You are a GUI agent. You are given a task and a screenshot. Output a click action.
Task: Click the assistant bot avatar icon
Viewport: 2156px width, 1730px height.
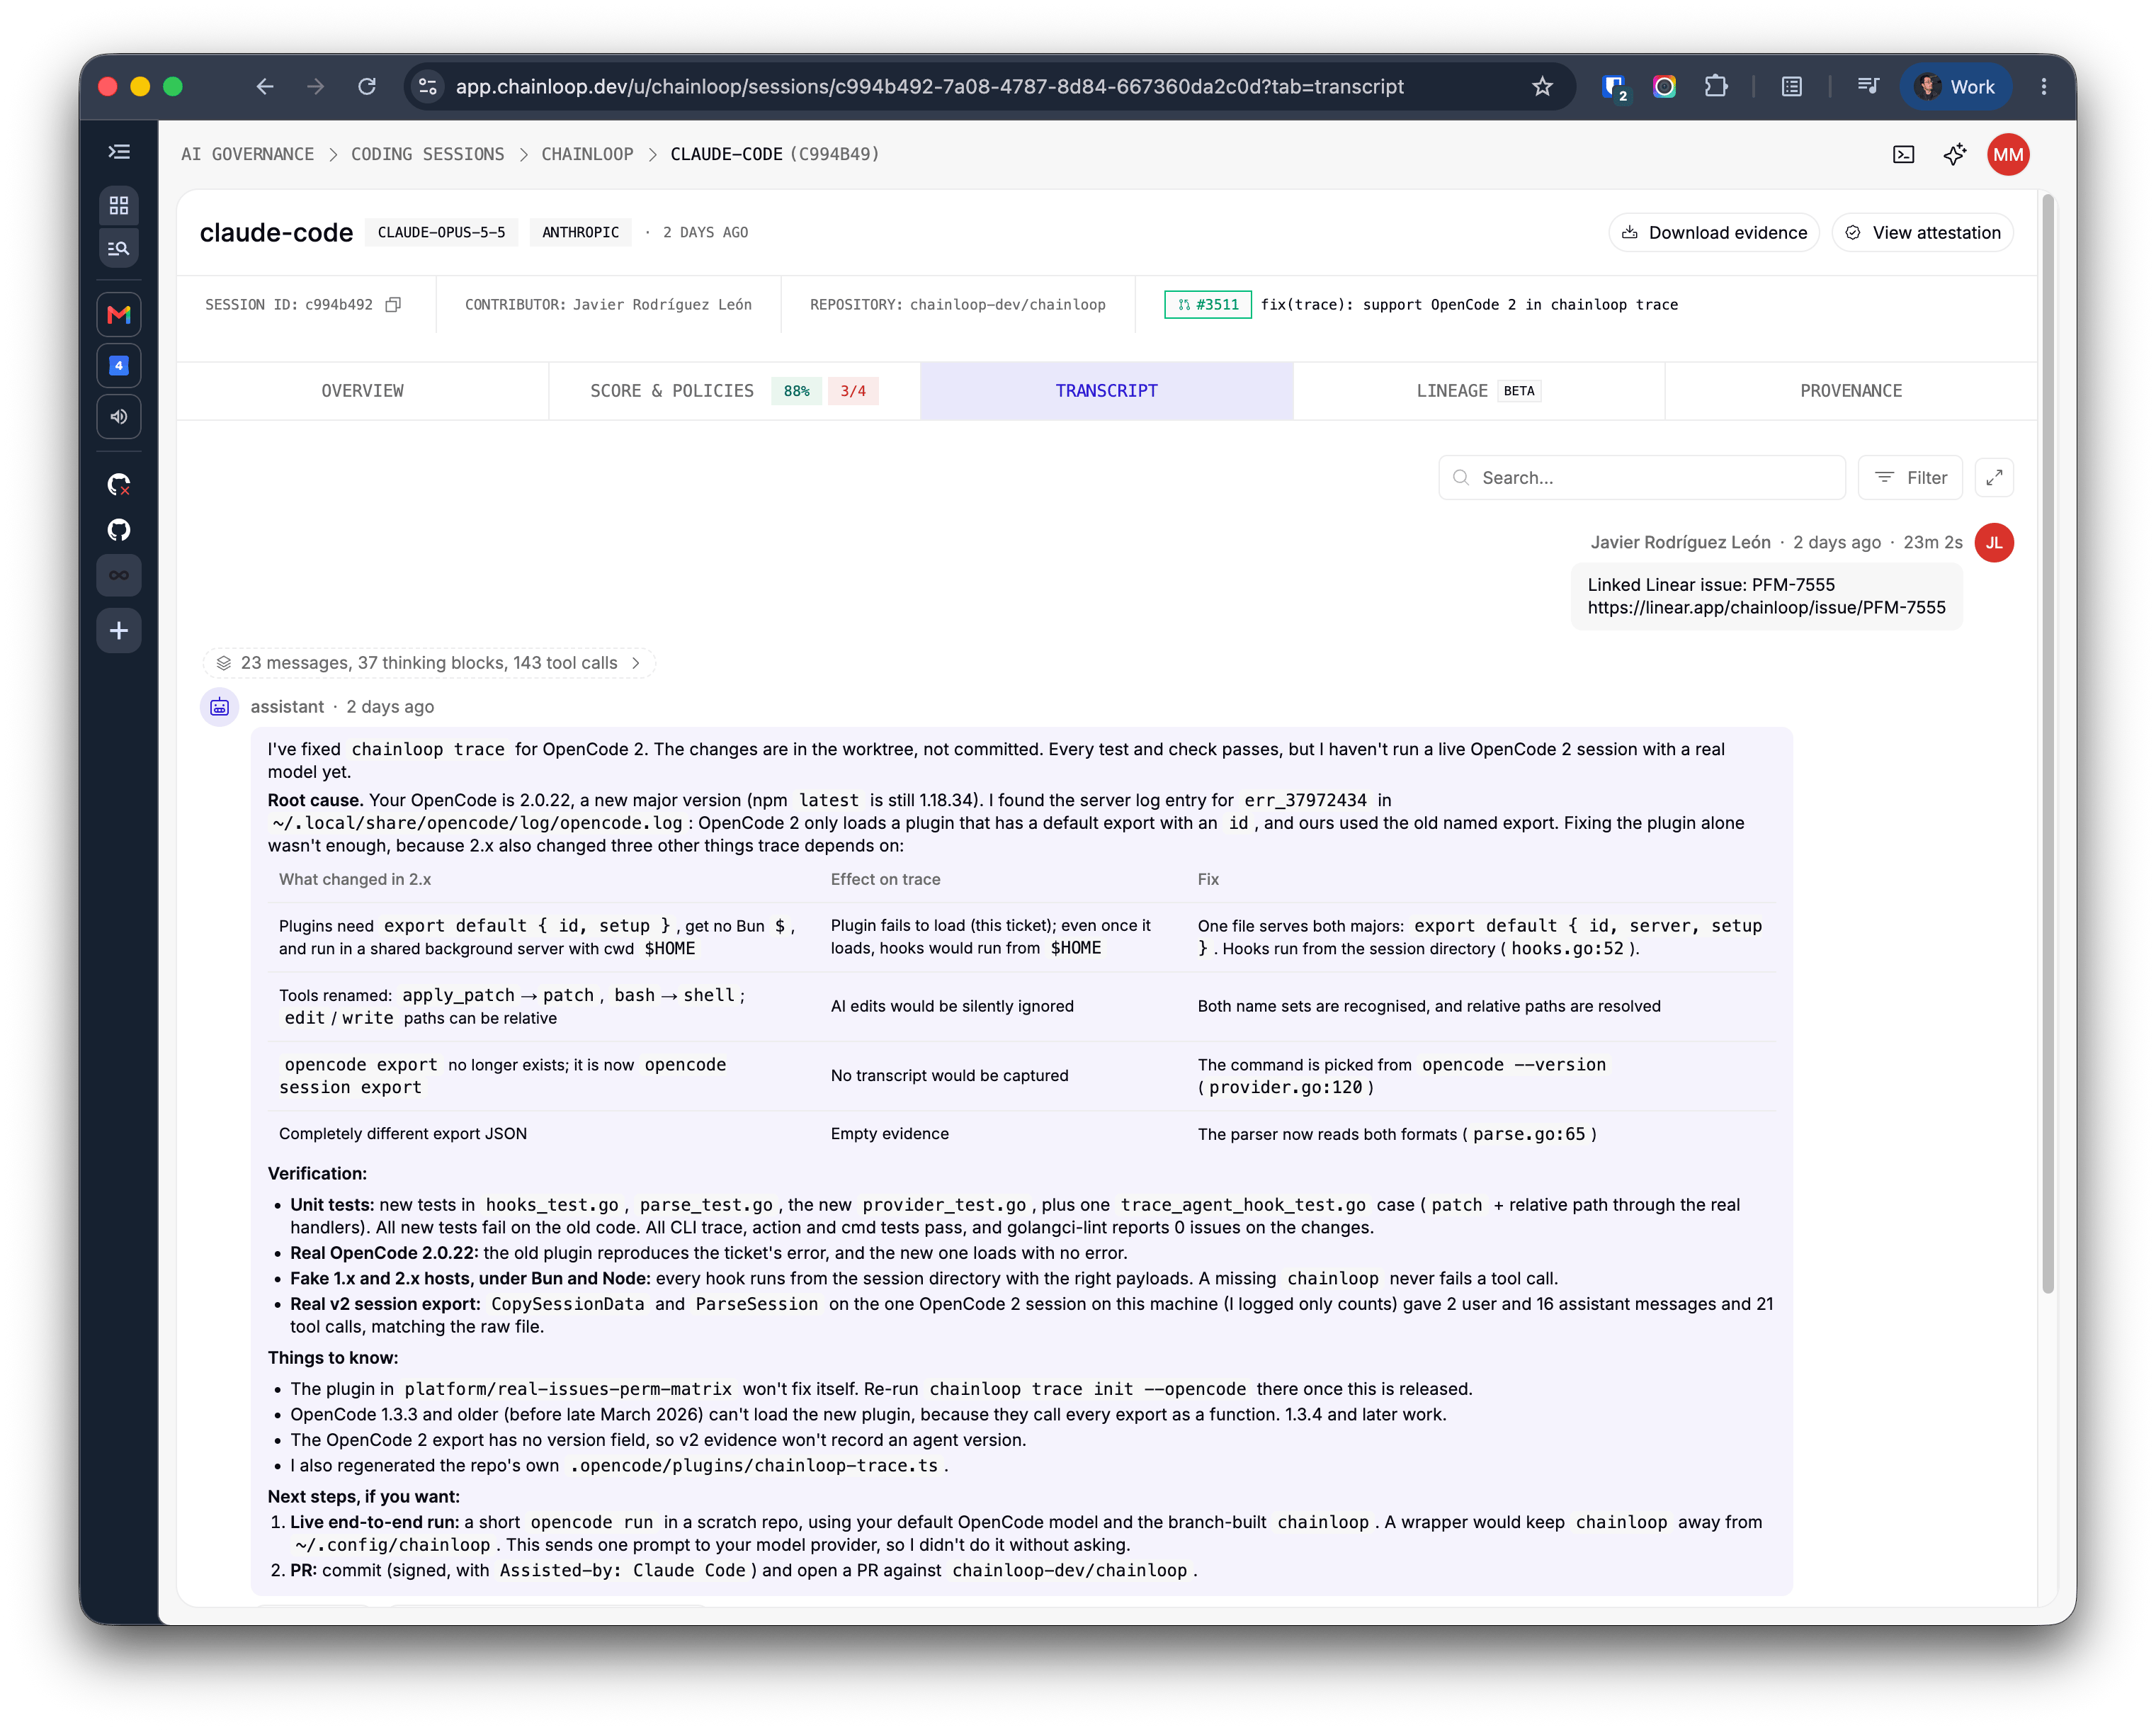[220, 707]
